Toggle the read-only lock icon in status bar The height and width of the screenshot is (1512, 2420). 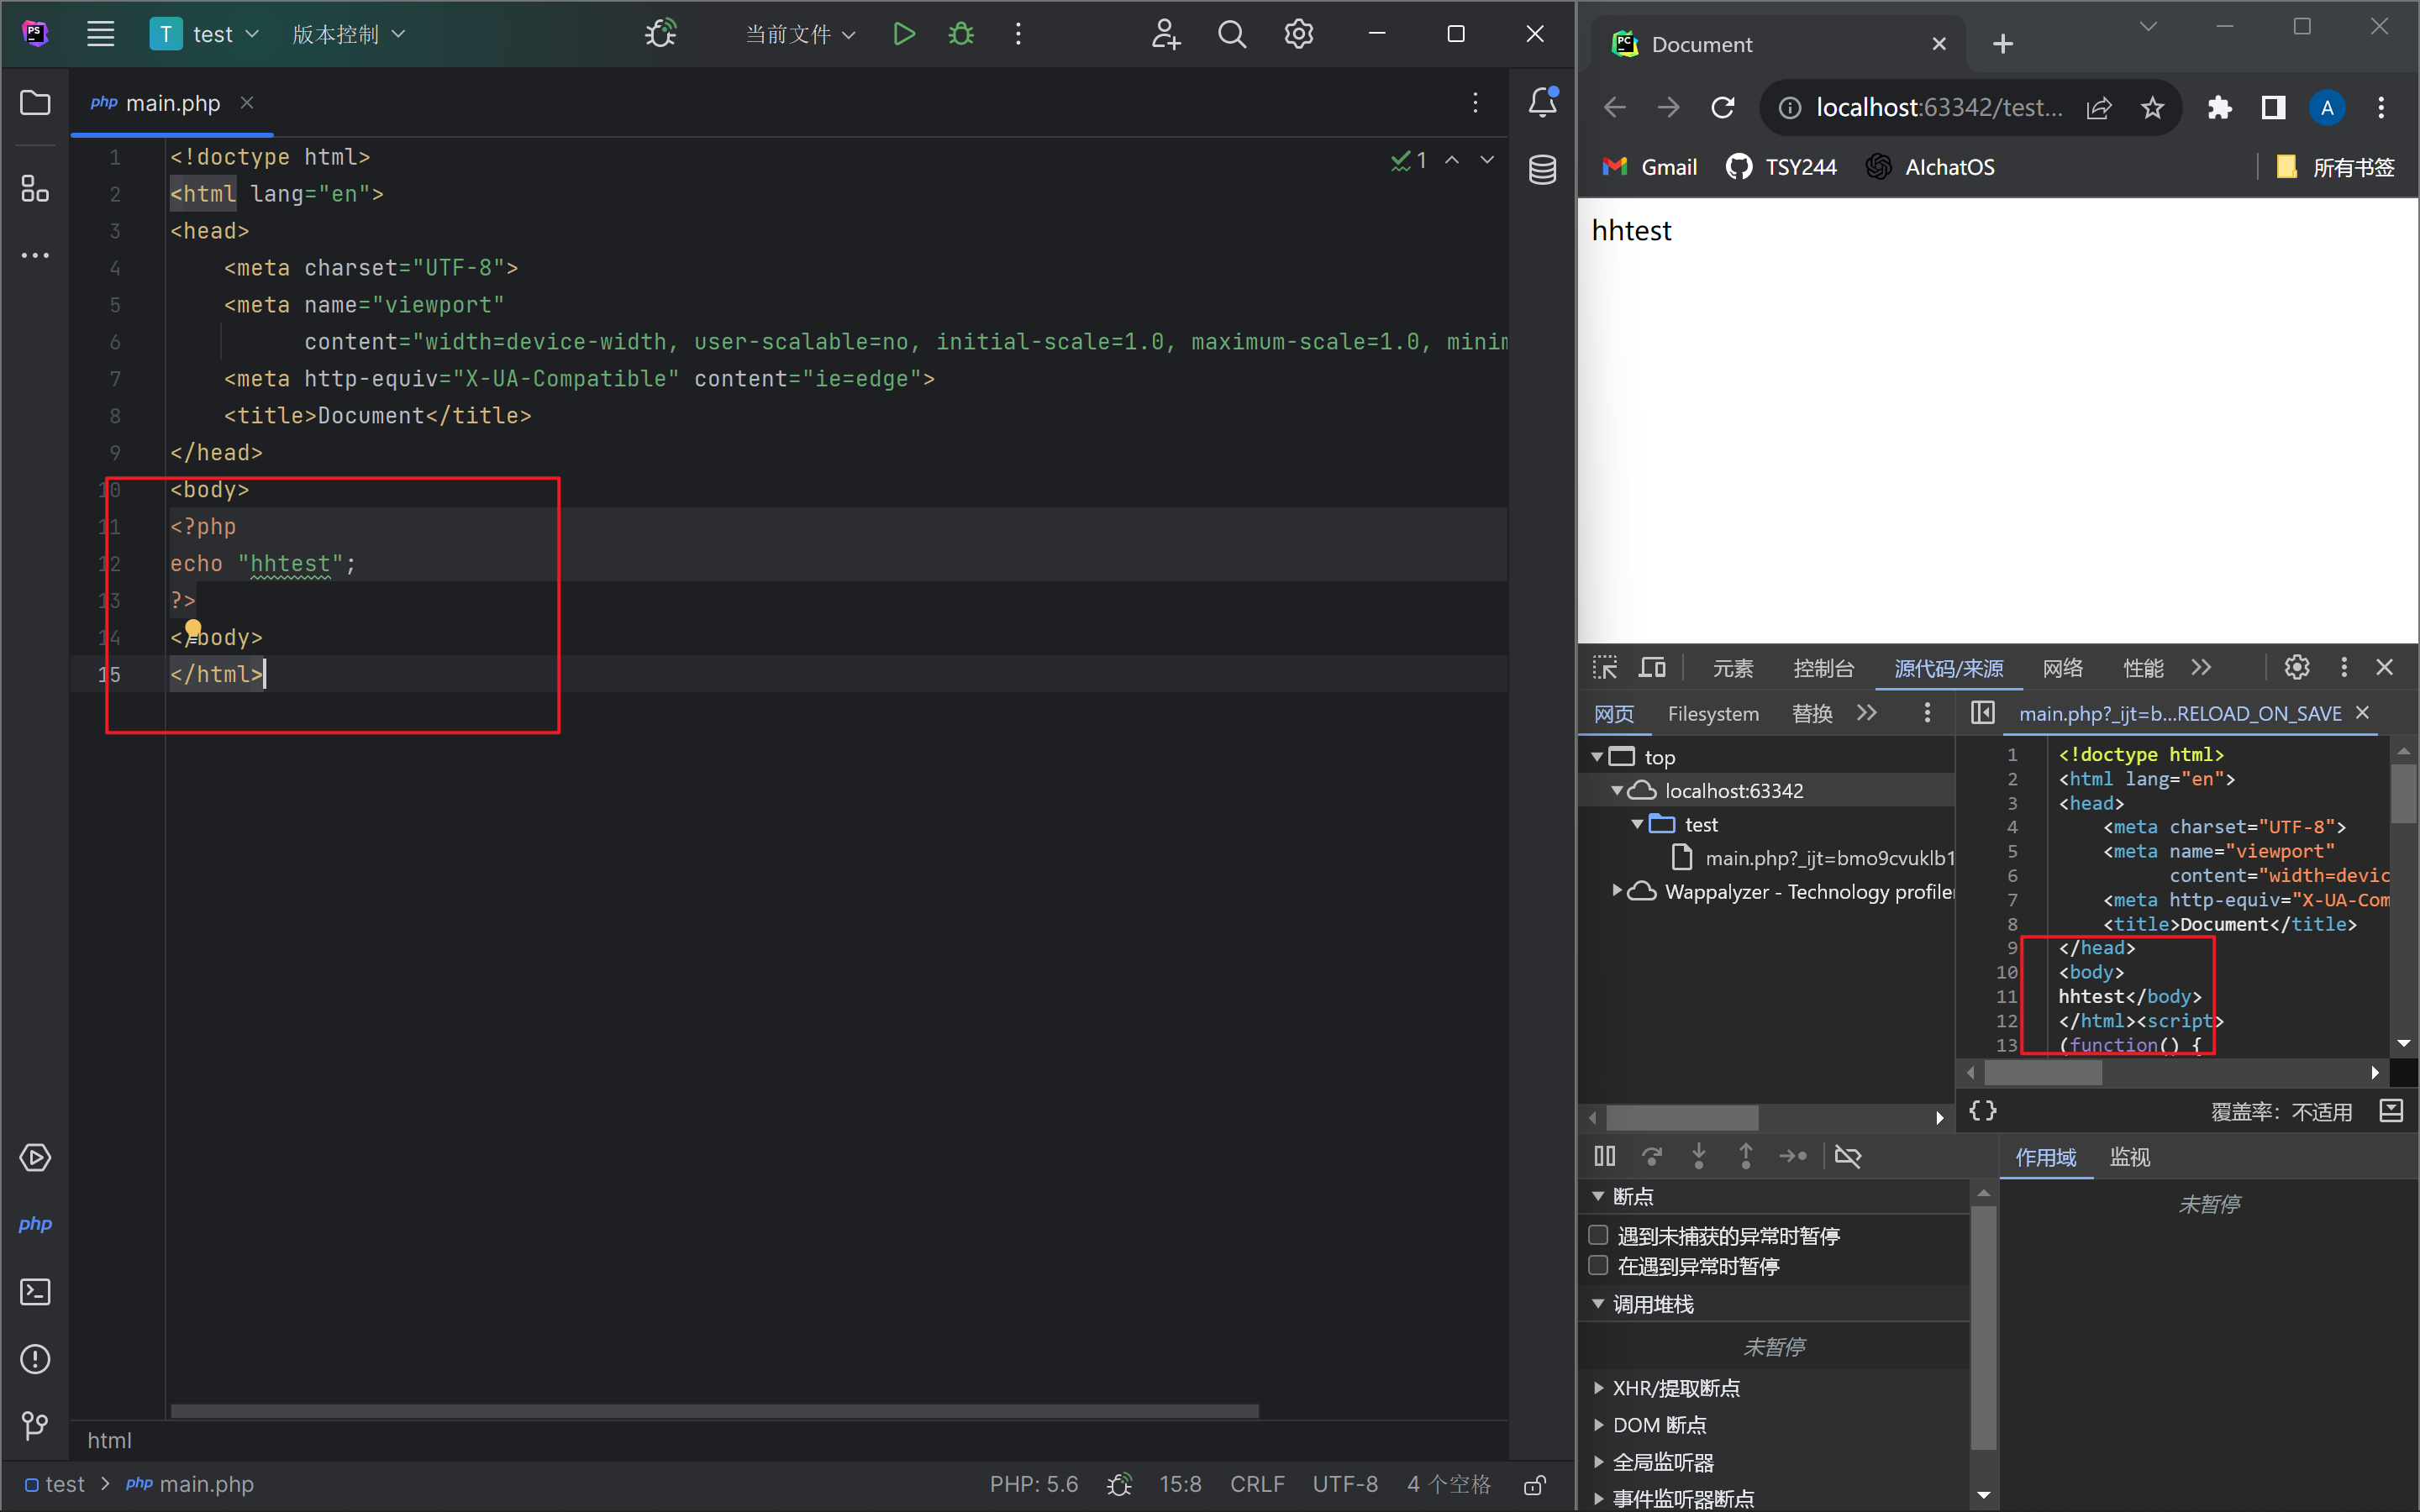tap(1534, 1484)
